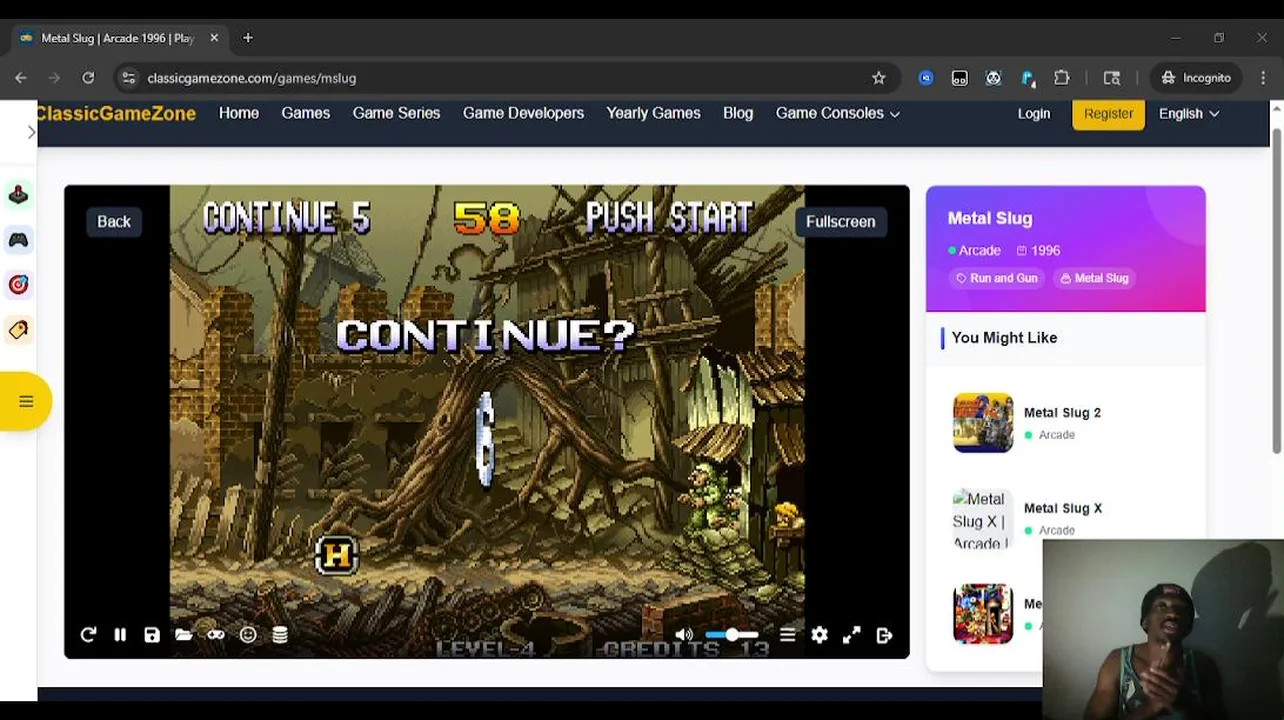Click the Metal Slug series tag

pos(1094,278)
